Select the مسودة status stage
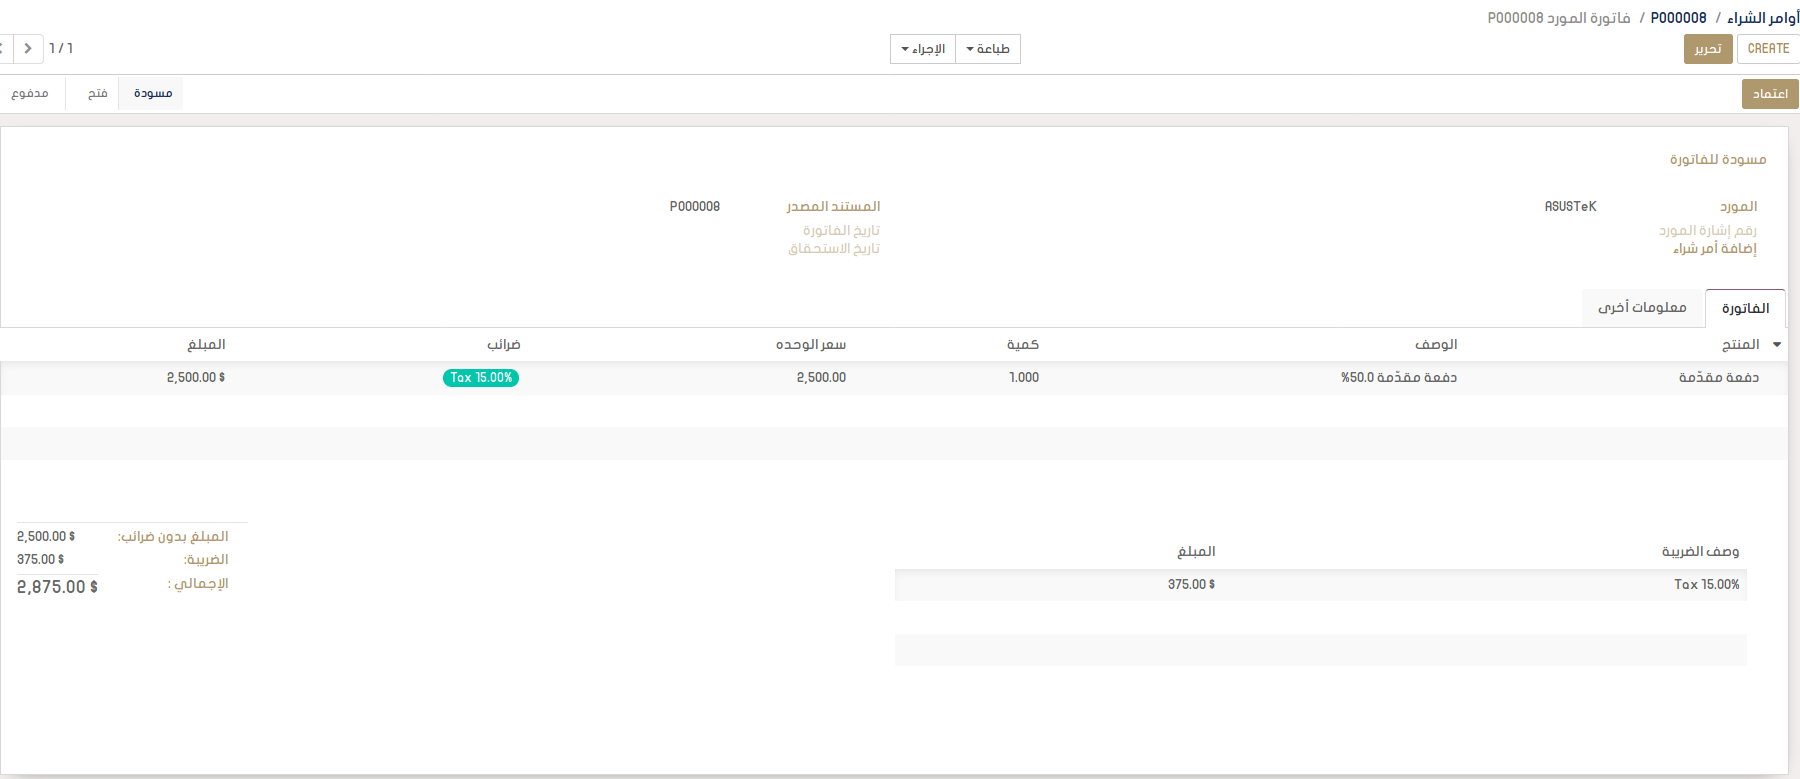Image resolution: width=1800 pixels, height=779 pixels. [x=152, y=93]
